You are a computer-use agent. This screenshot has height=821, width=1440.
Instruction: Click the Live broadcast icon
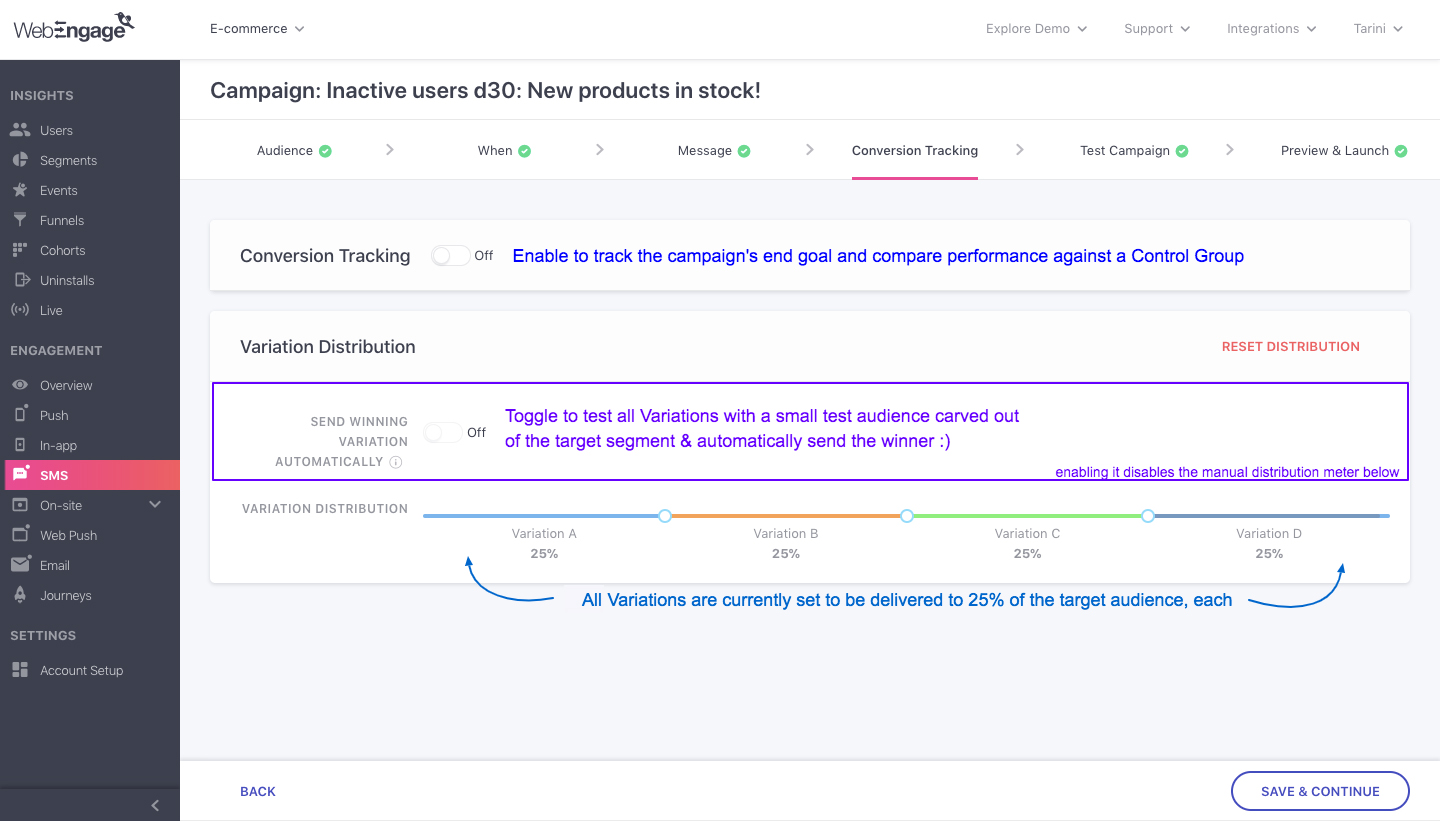coord(20,310)
